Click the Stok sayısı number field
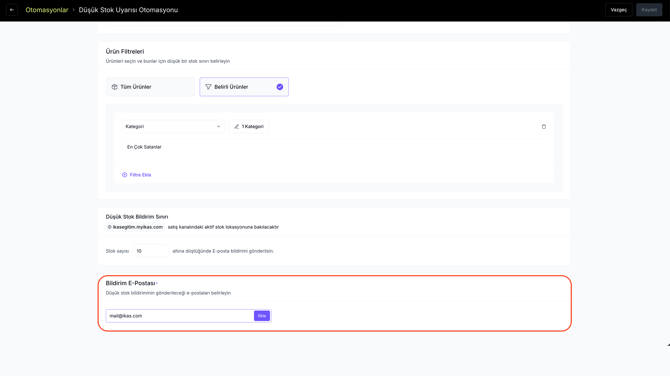This screenshot has height=376, width=670. (x=150, y=251)
